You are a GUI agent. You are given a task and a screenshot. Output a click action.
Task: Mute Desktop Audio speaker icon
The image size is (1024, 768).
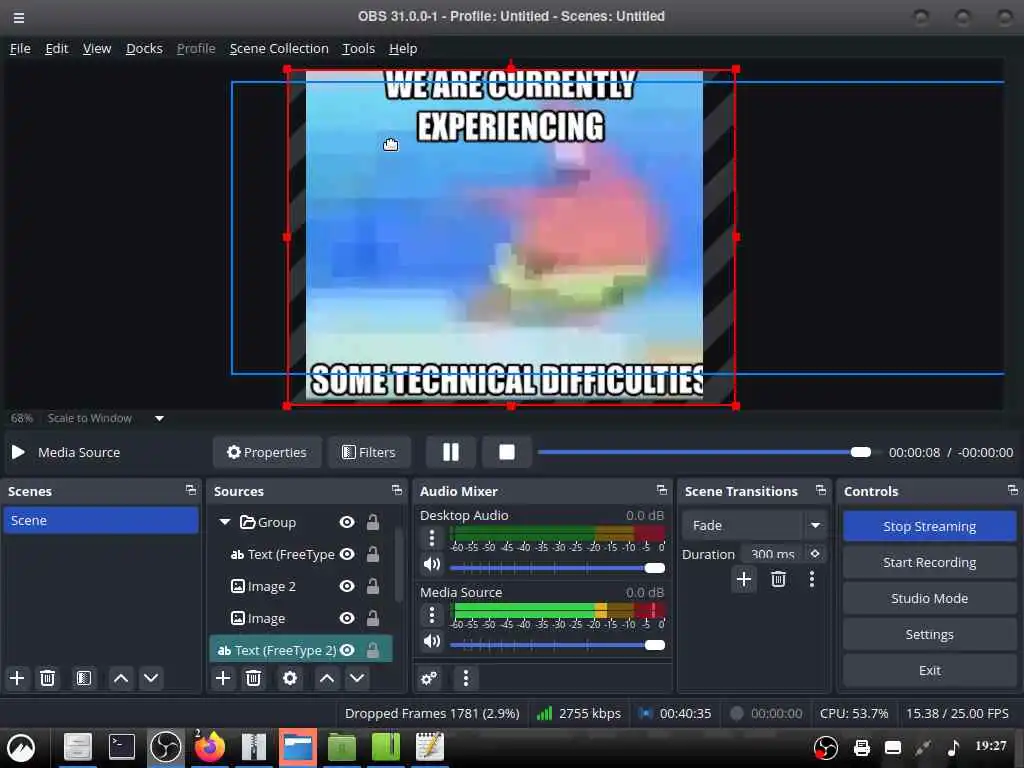432,564
